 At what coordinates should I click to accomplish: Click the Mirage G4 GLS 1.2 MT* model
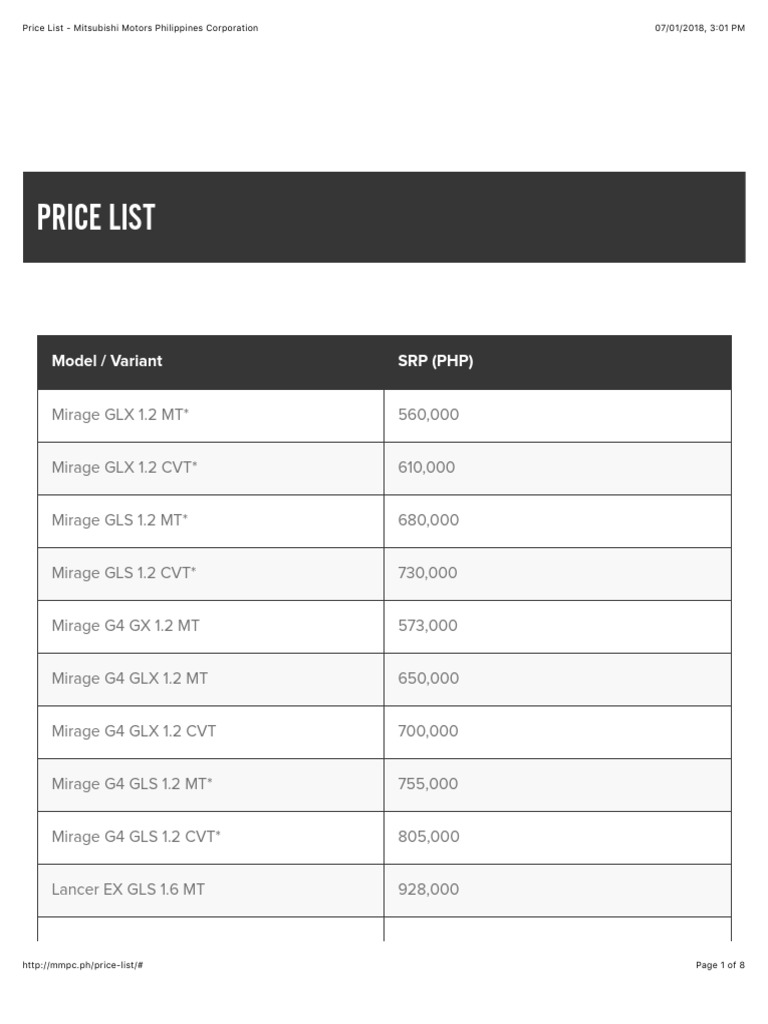click(132, 784)
